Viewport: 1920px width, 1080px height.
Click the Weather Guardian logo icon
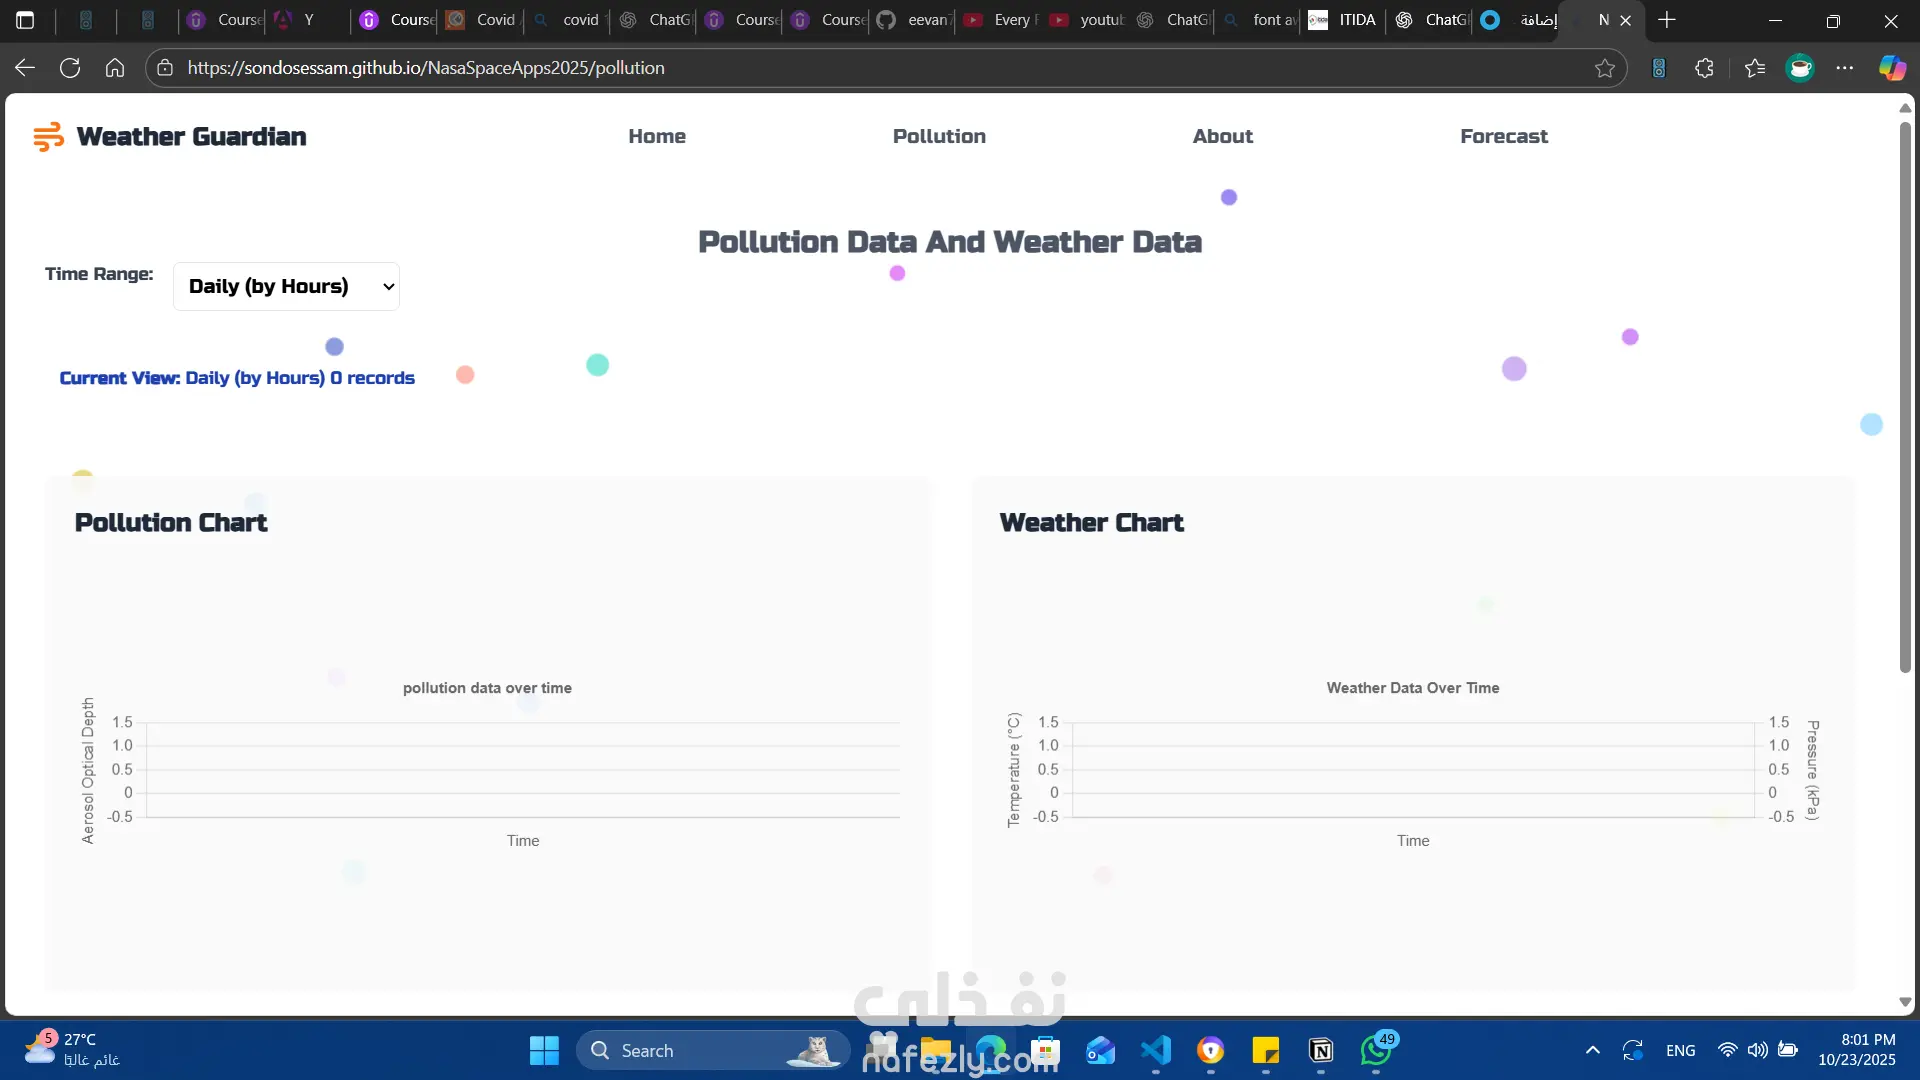pos(48,137)
